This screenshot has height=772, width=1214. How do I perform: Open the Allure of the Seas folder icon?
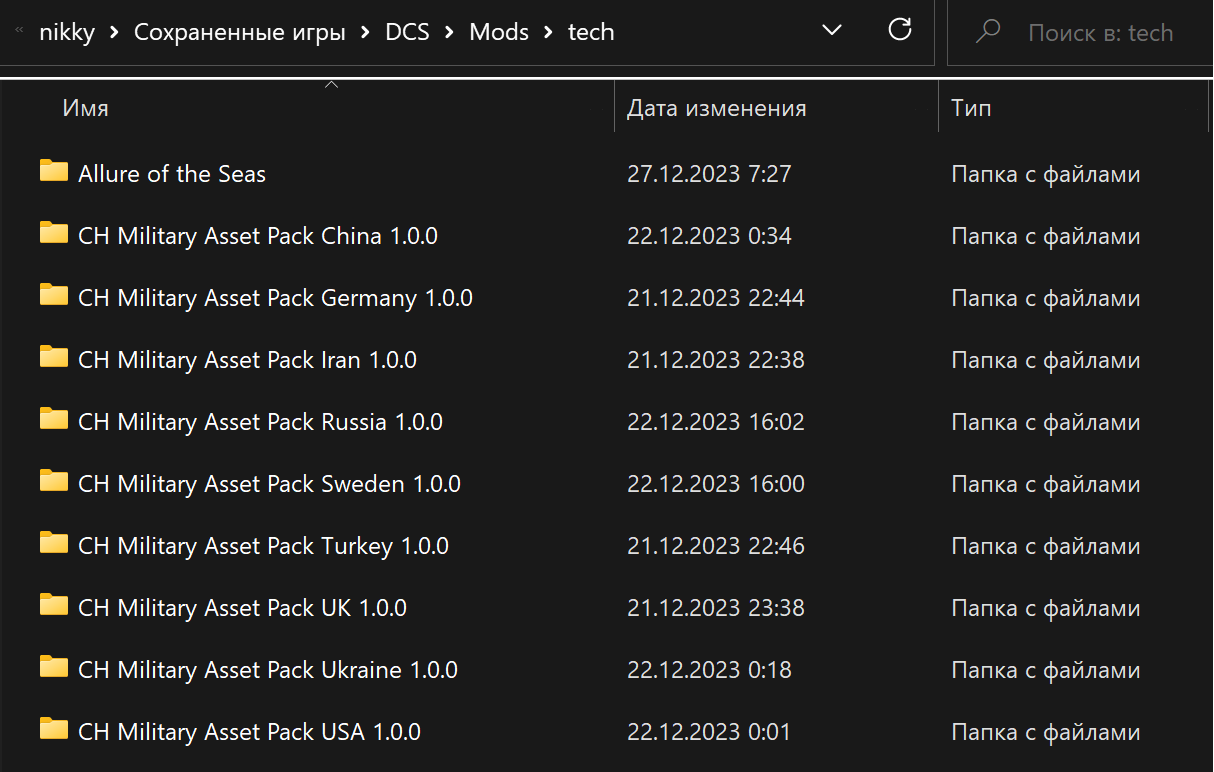tap(54, 171)
